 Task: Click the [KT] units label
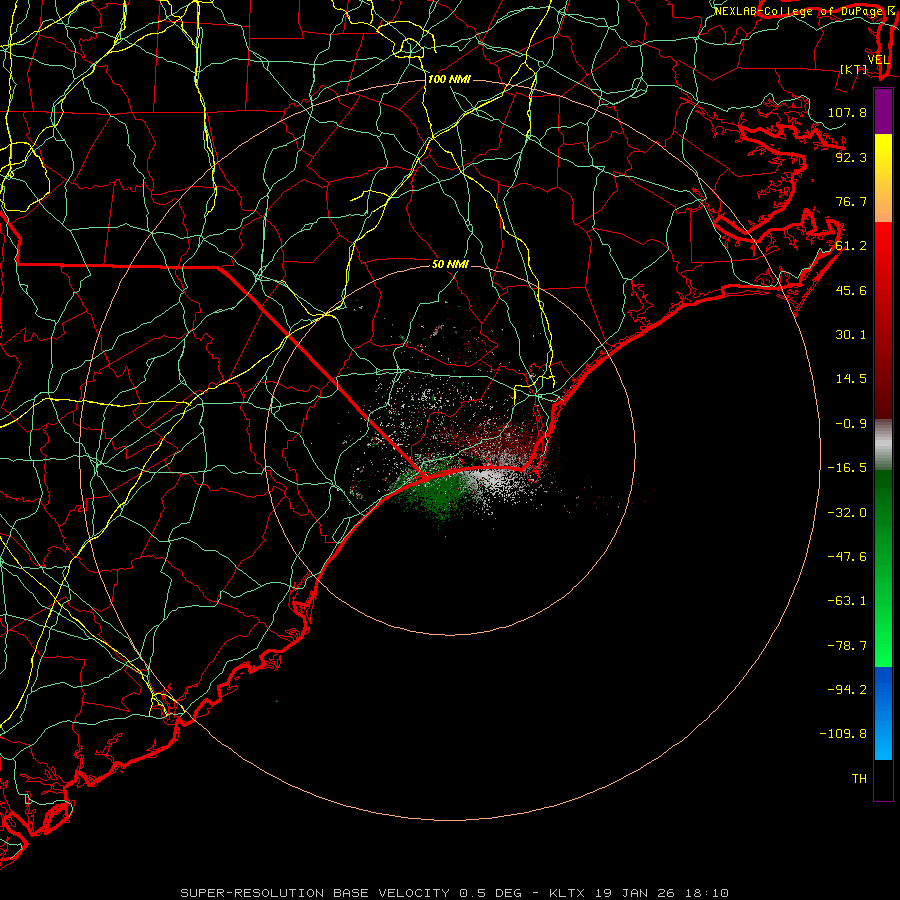[854, 70]
